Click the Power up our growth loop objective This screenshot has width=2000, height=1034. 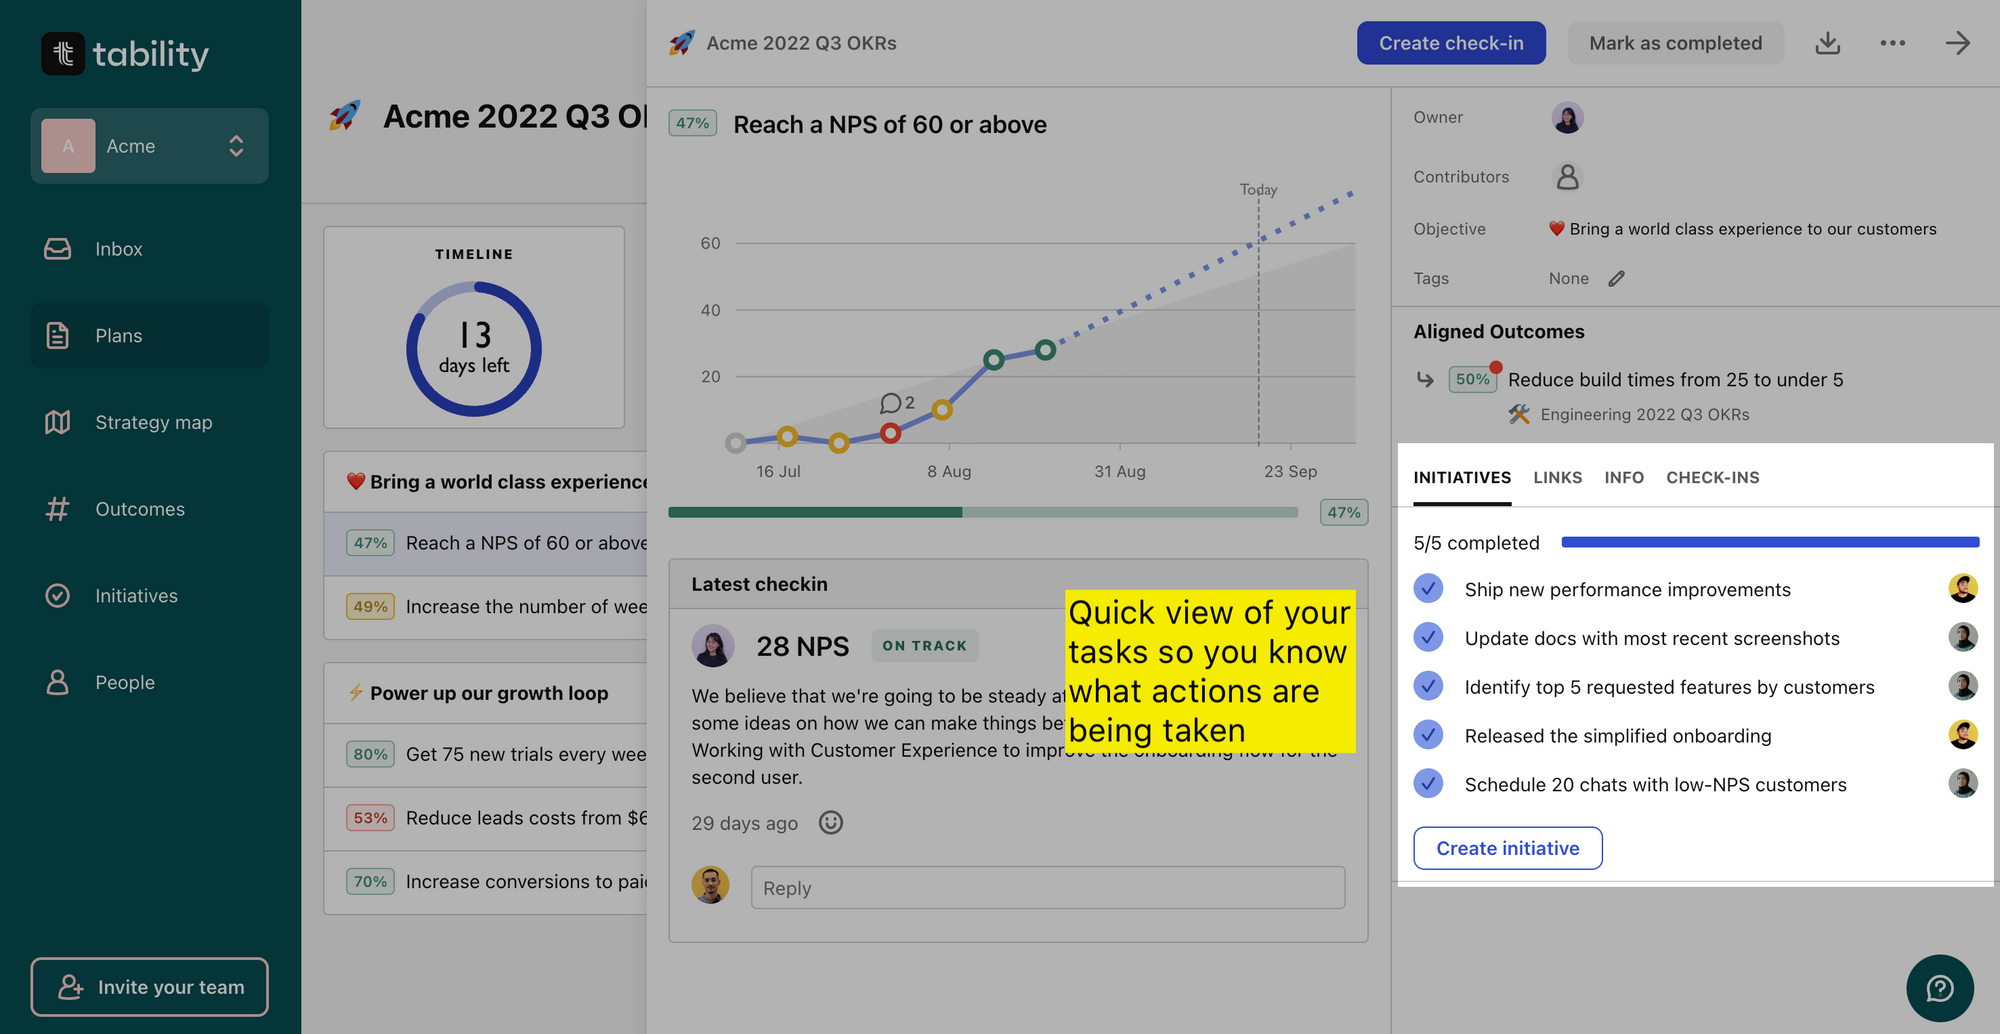(x=489, y=693)
